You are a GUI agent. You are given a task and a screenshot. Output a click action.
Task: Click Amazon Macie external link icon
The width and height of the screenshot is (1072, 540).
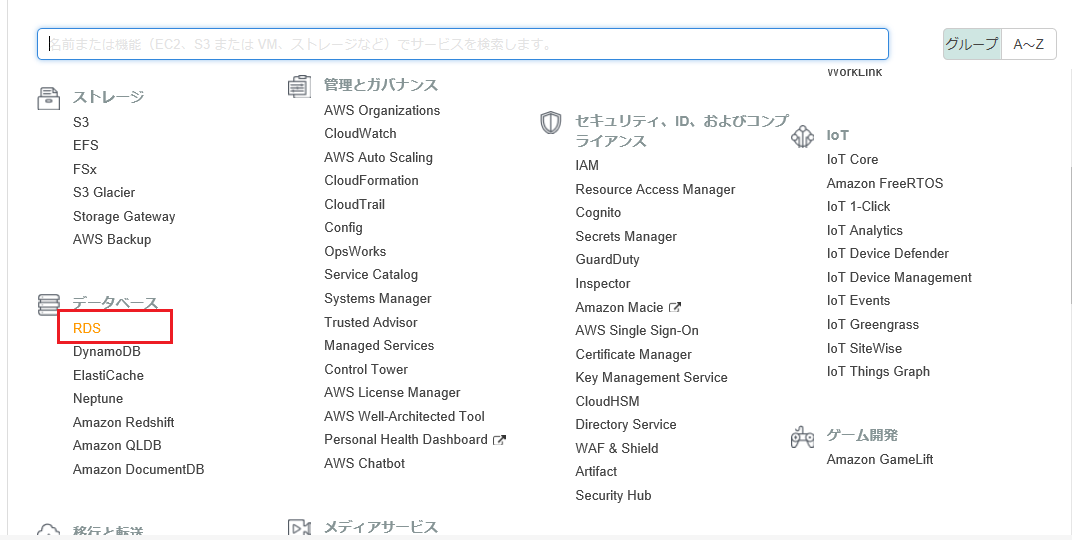coord(675,307)
